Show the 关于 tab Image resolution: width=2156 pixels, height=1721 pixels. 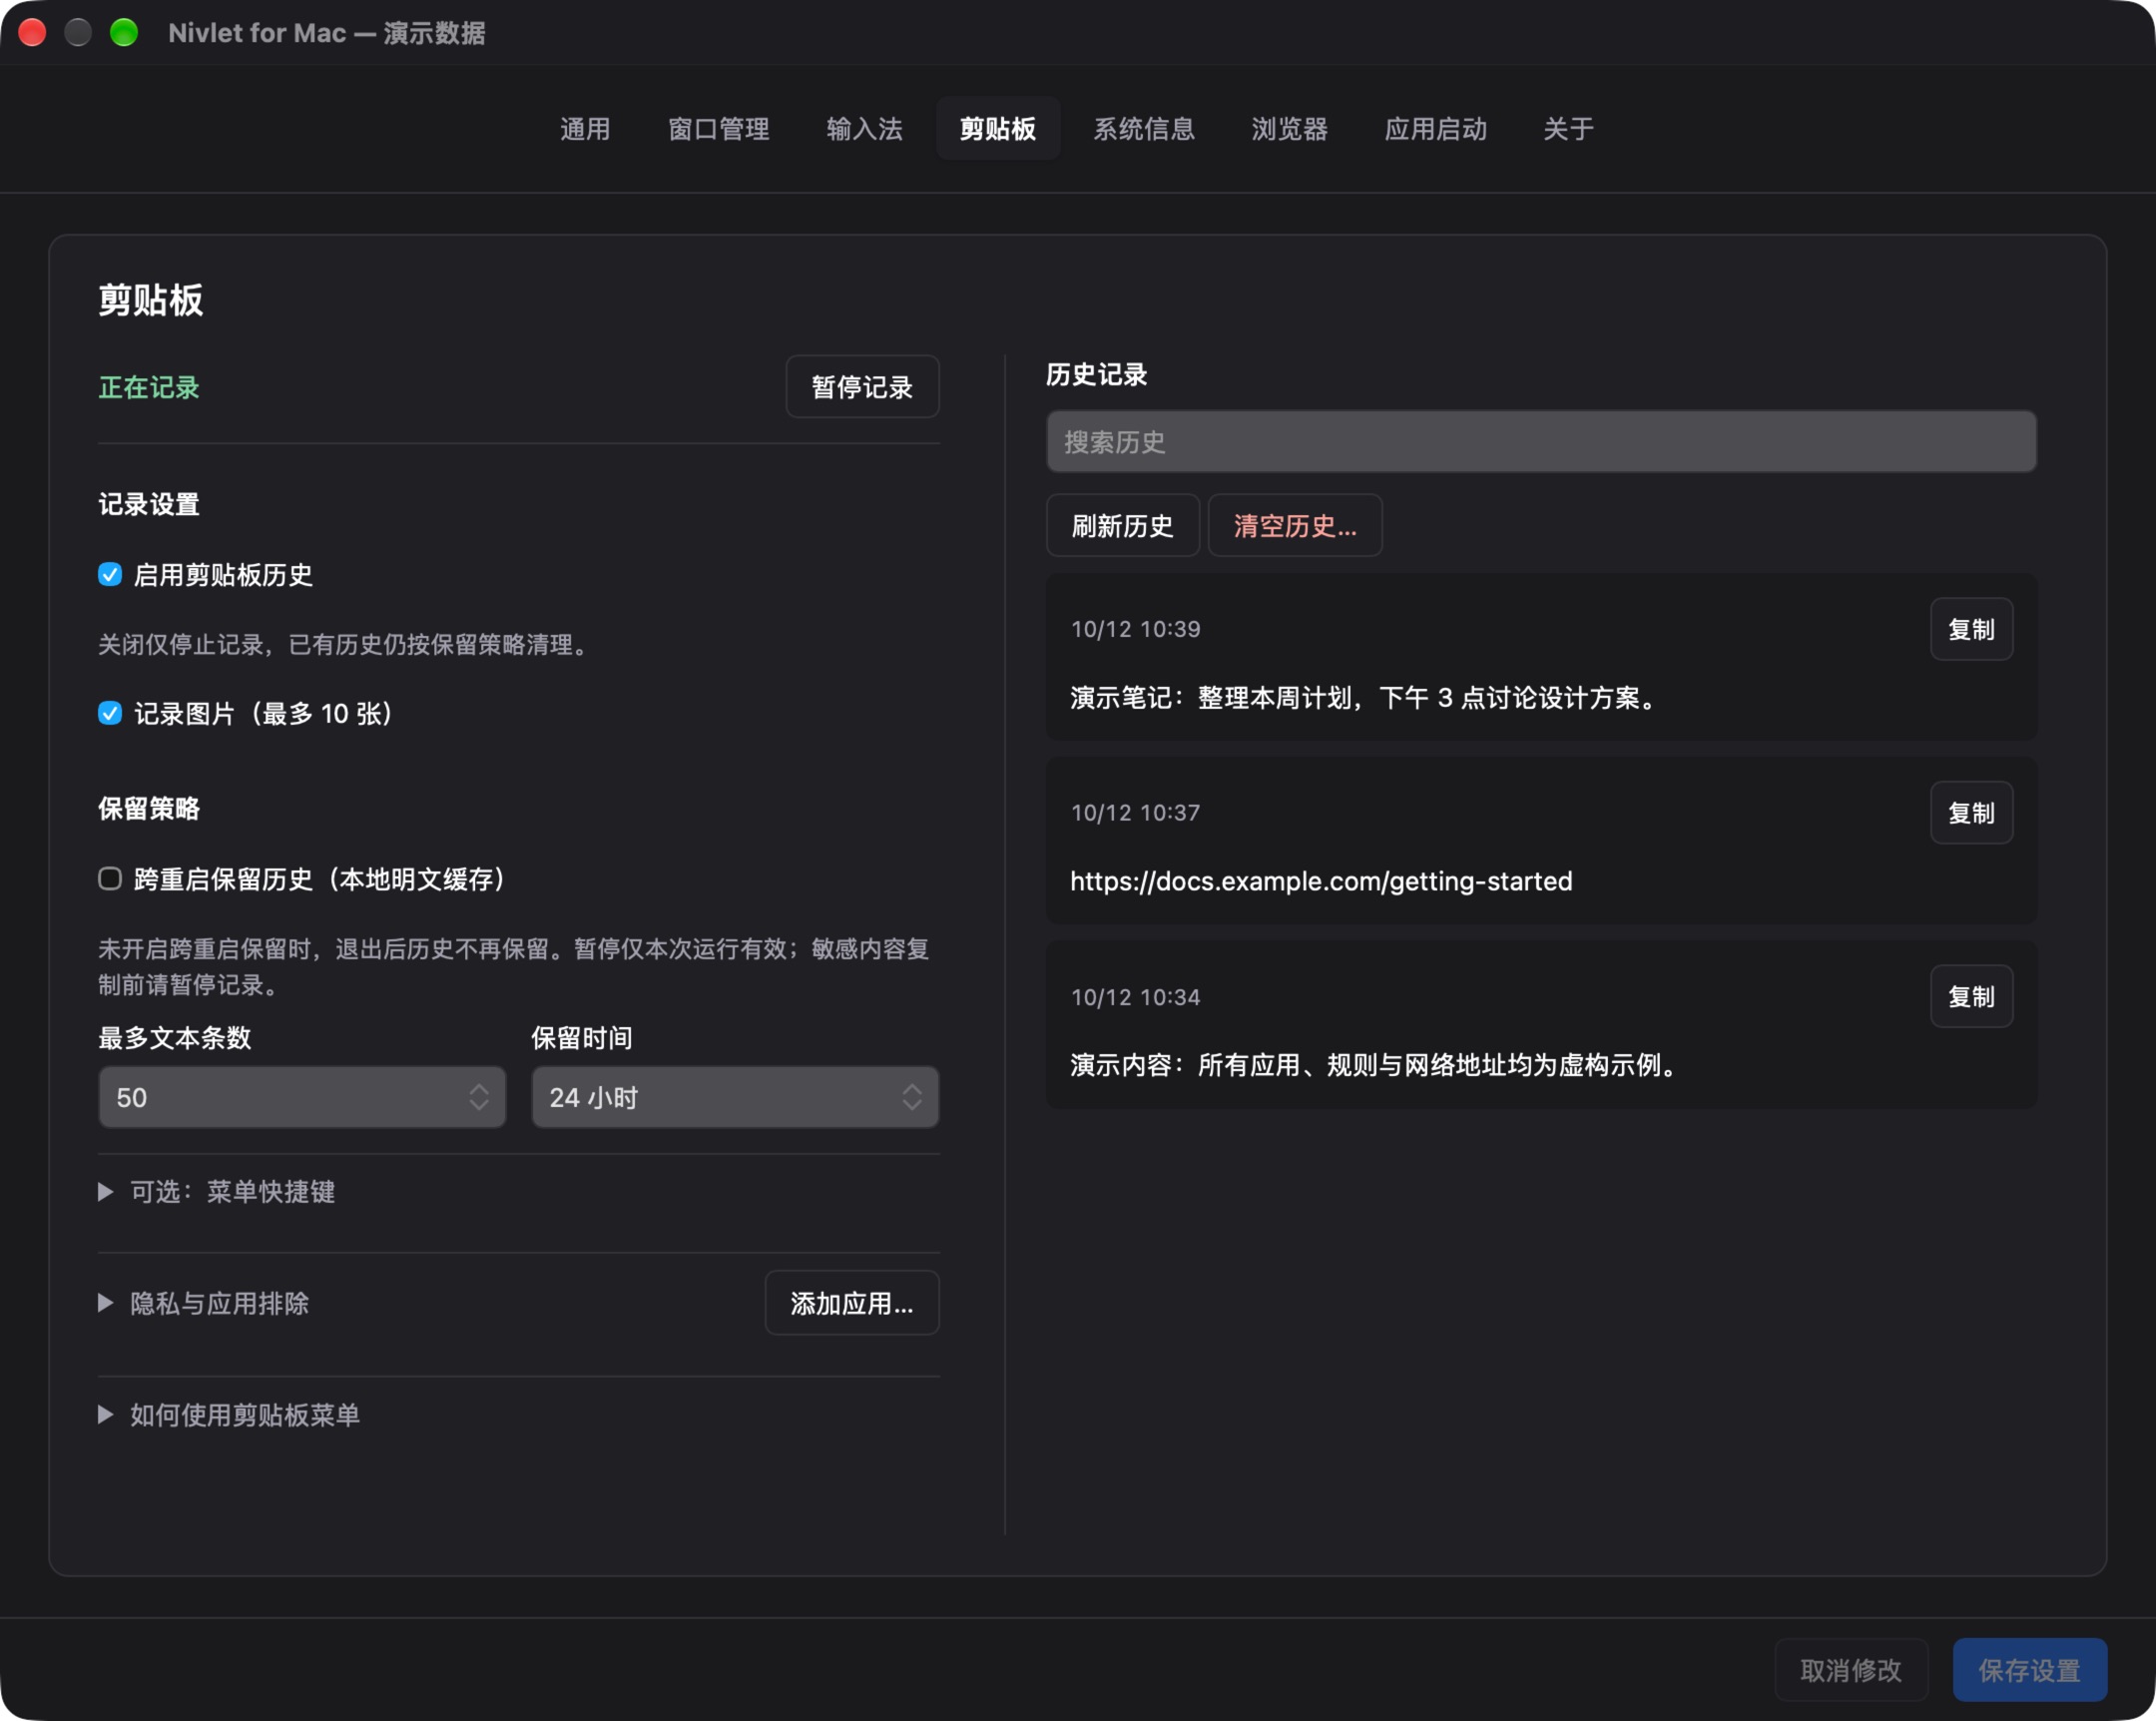[x=1568, y=129]
